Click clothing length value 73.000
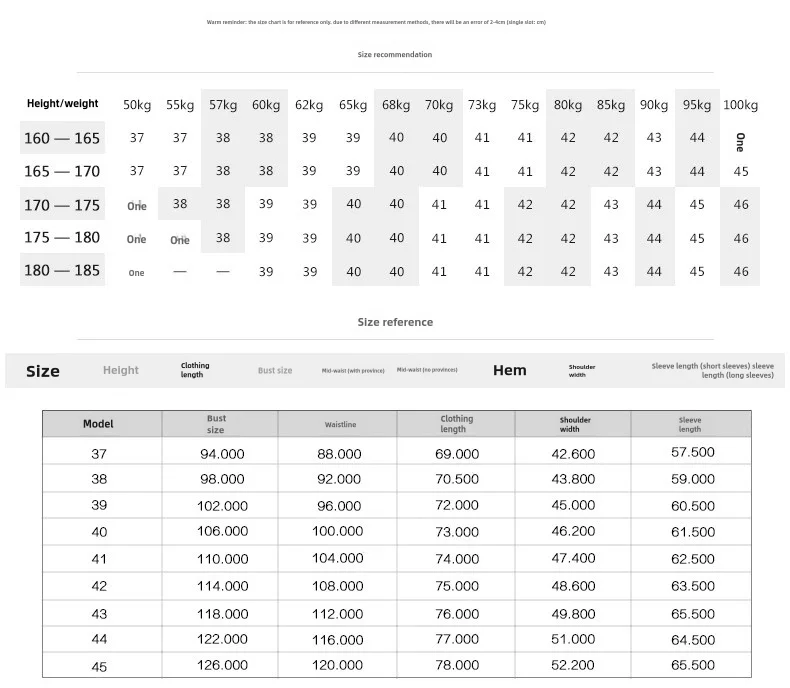790x688 pixels. tap(457, 532)
